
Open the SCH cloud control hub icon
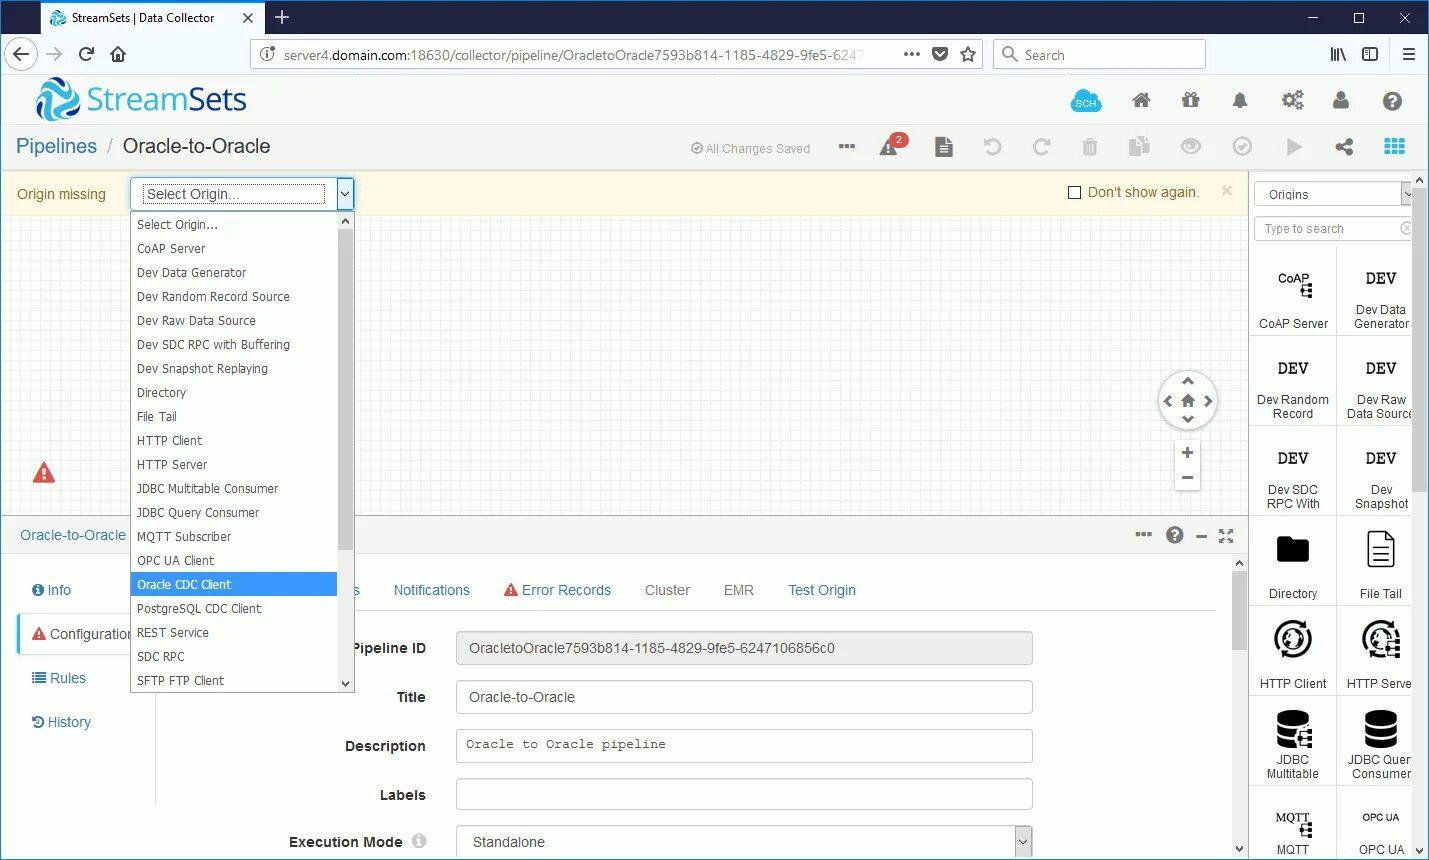(x=1086, y=100)
